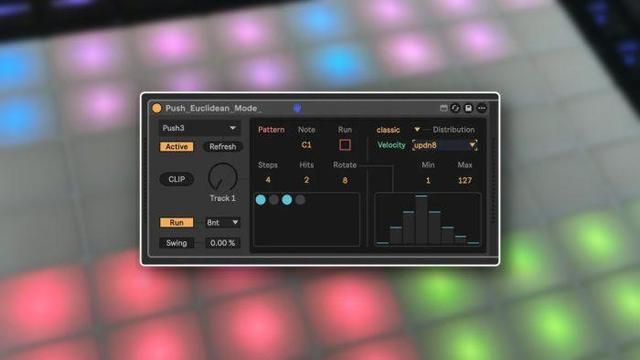Enable the pattern Run checkbox square
Image resolution: width=640 pixels, height=360 pixels.
pos(345,145)
